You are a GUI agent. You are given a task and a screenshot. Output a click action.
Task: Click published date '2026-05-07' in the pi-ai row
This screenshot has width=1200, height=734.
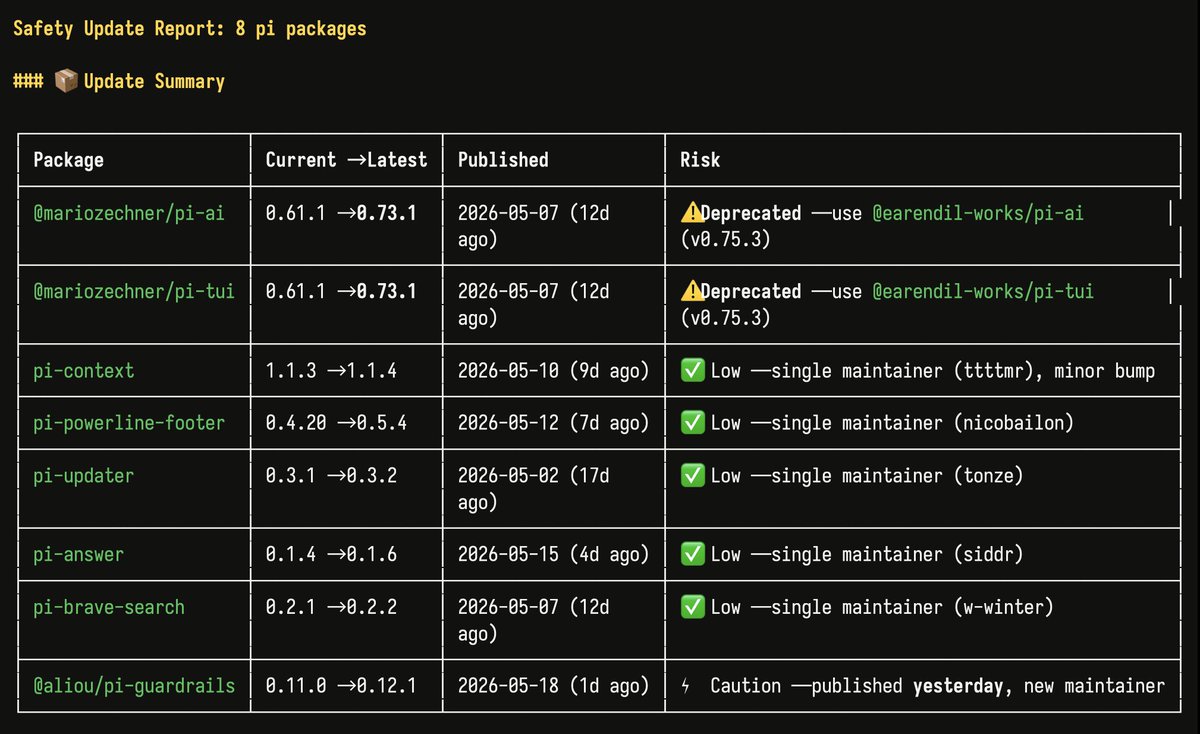tap(508, 213)
